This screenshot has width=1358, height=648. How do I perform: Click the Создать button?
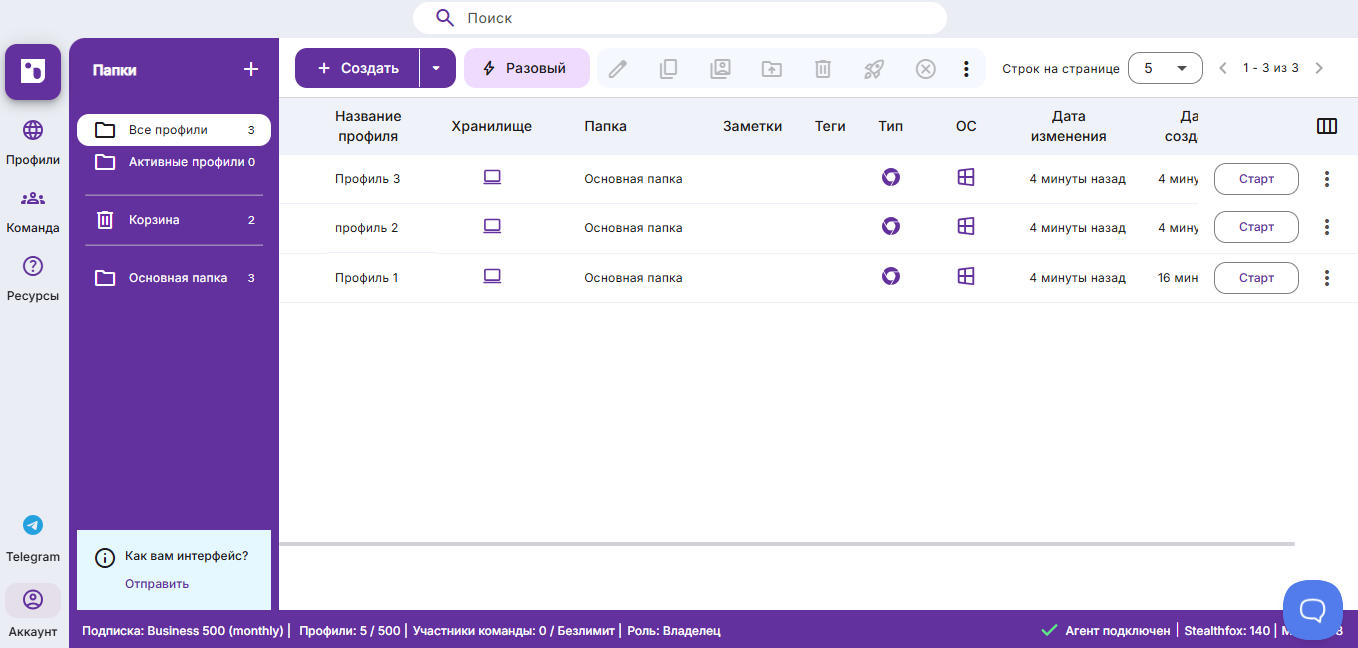coord(357,68)
